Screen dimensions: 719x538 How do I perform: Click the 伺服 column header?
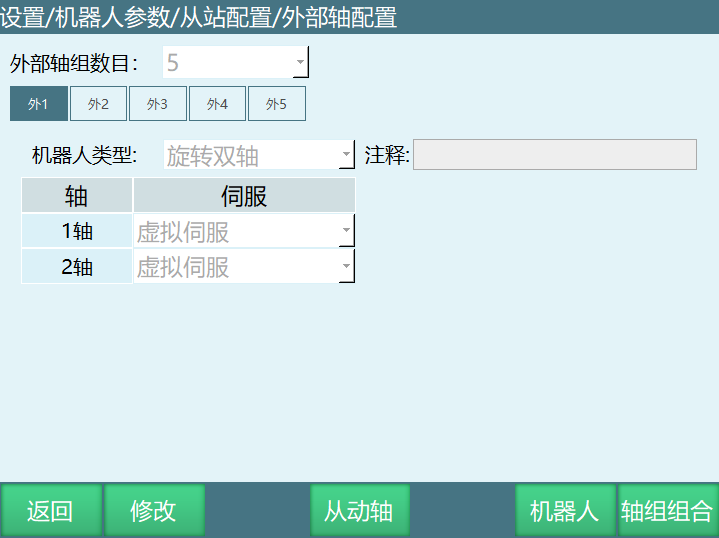(244, 195)
